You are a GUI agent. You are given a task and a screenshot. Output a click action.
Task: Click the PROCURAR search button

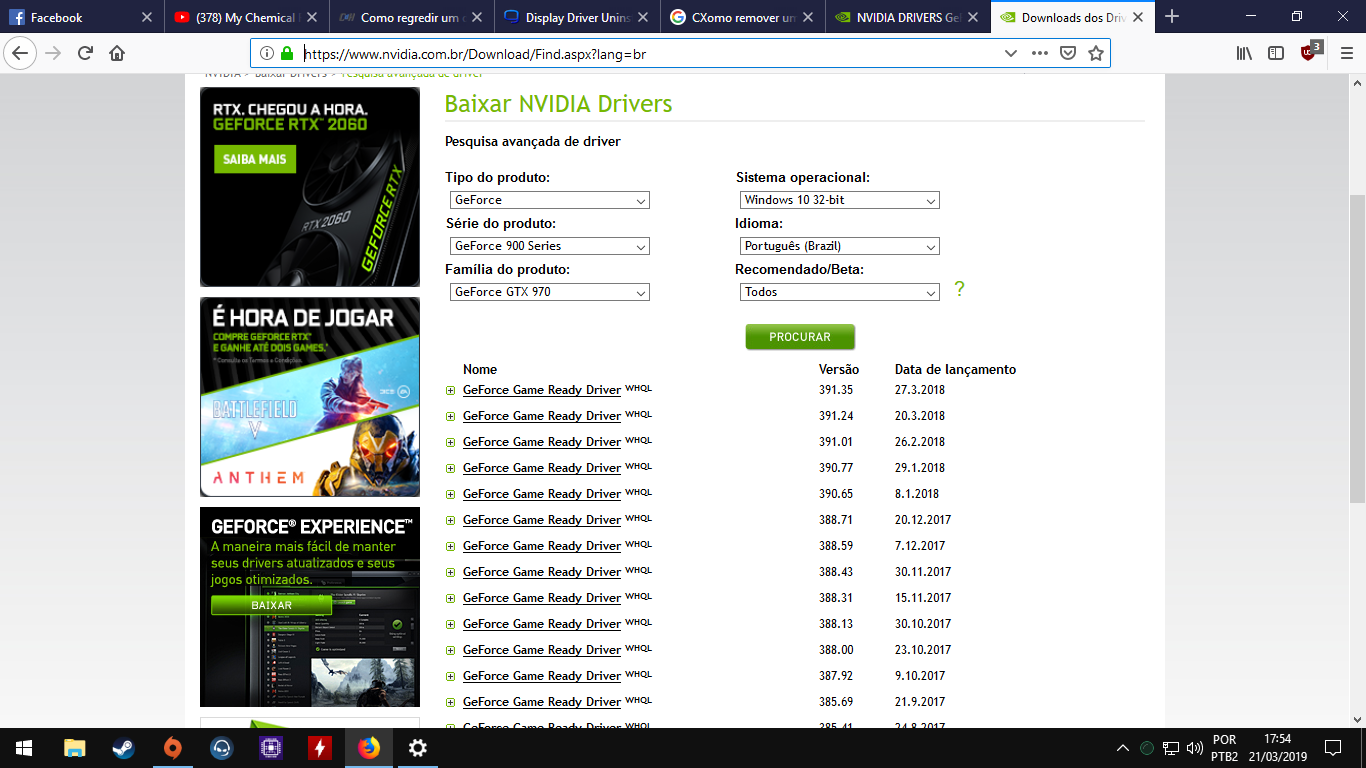[x=800, y=337]
